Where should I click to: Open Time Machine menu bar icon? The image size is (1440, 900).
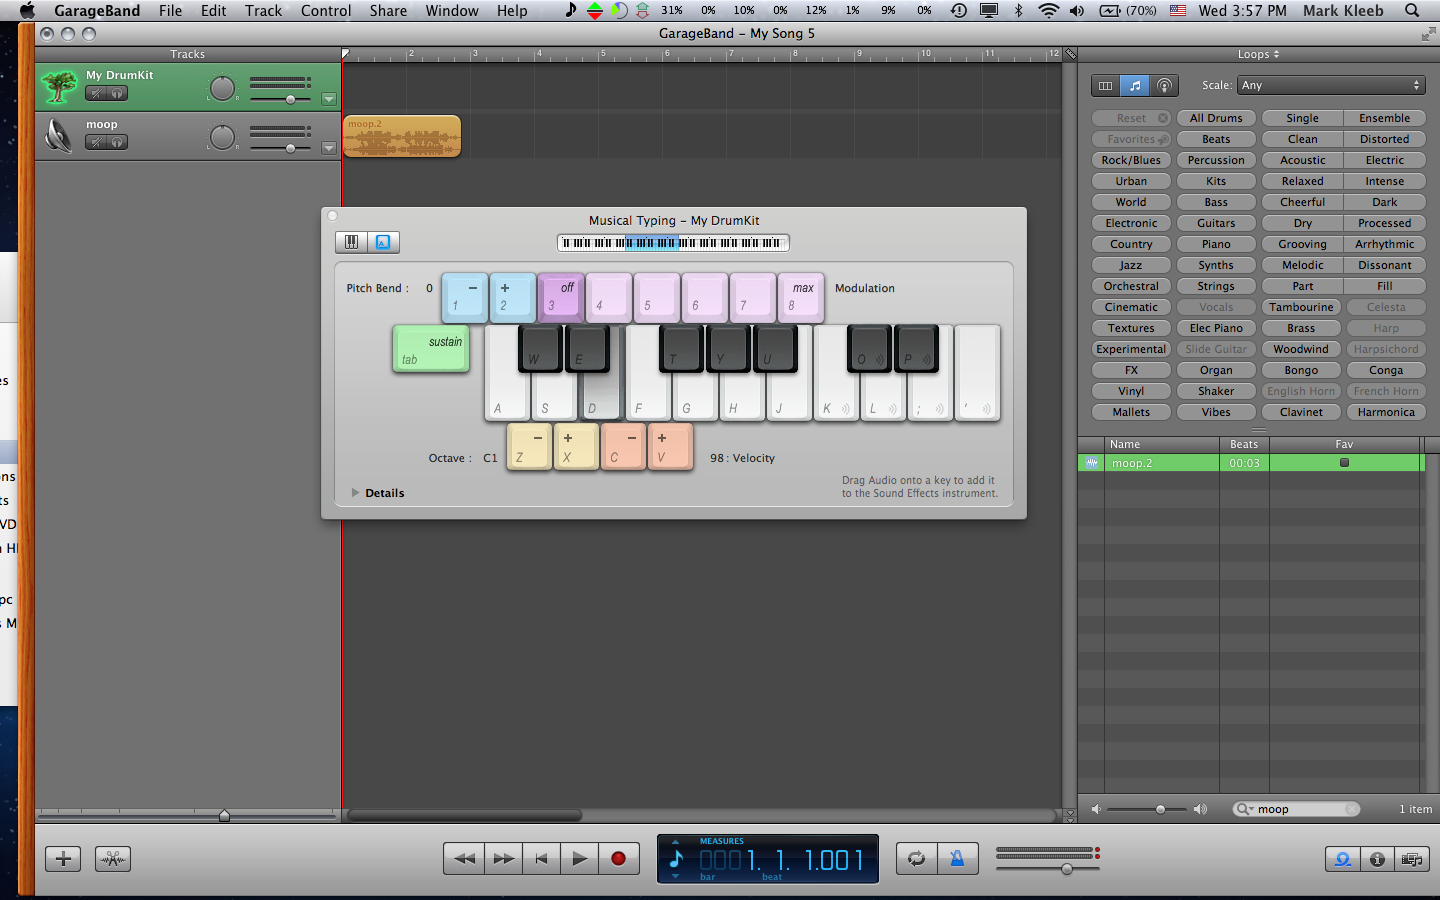click(958, 11)
